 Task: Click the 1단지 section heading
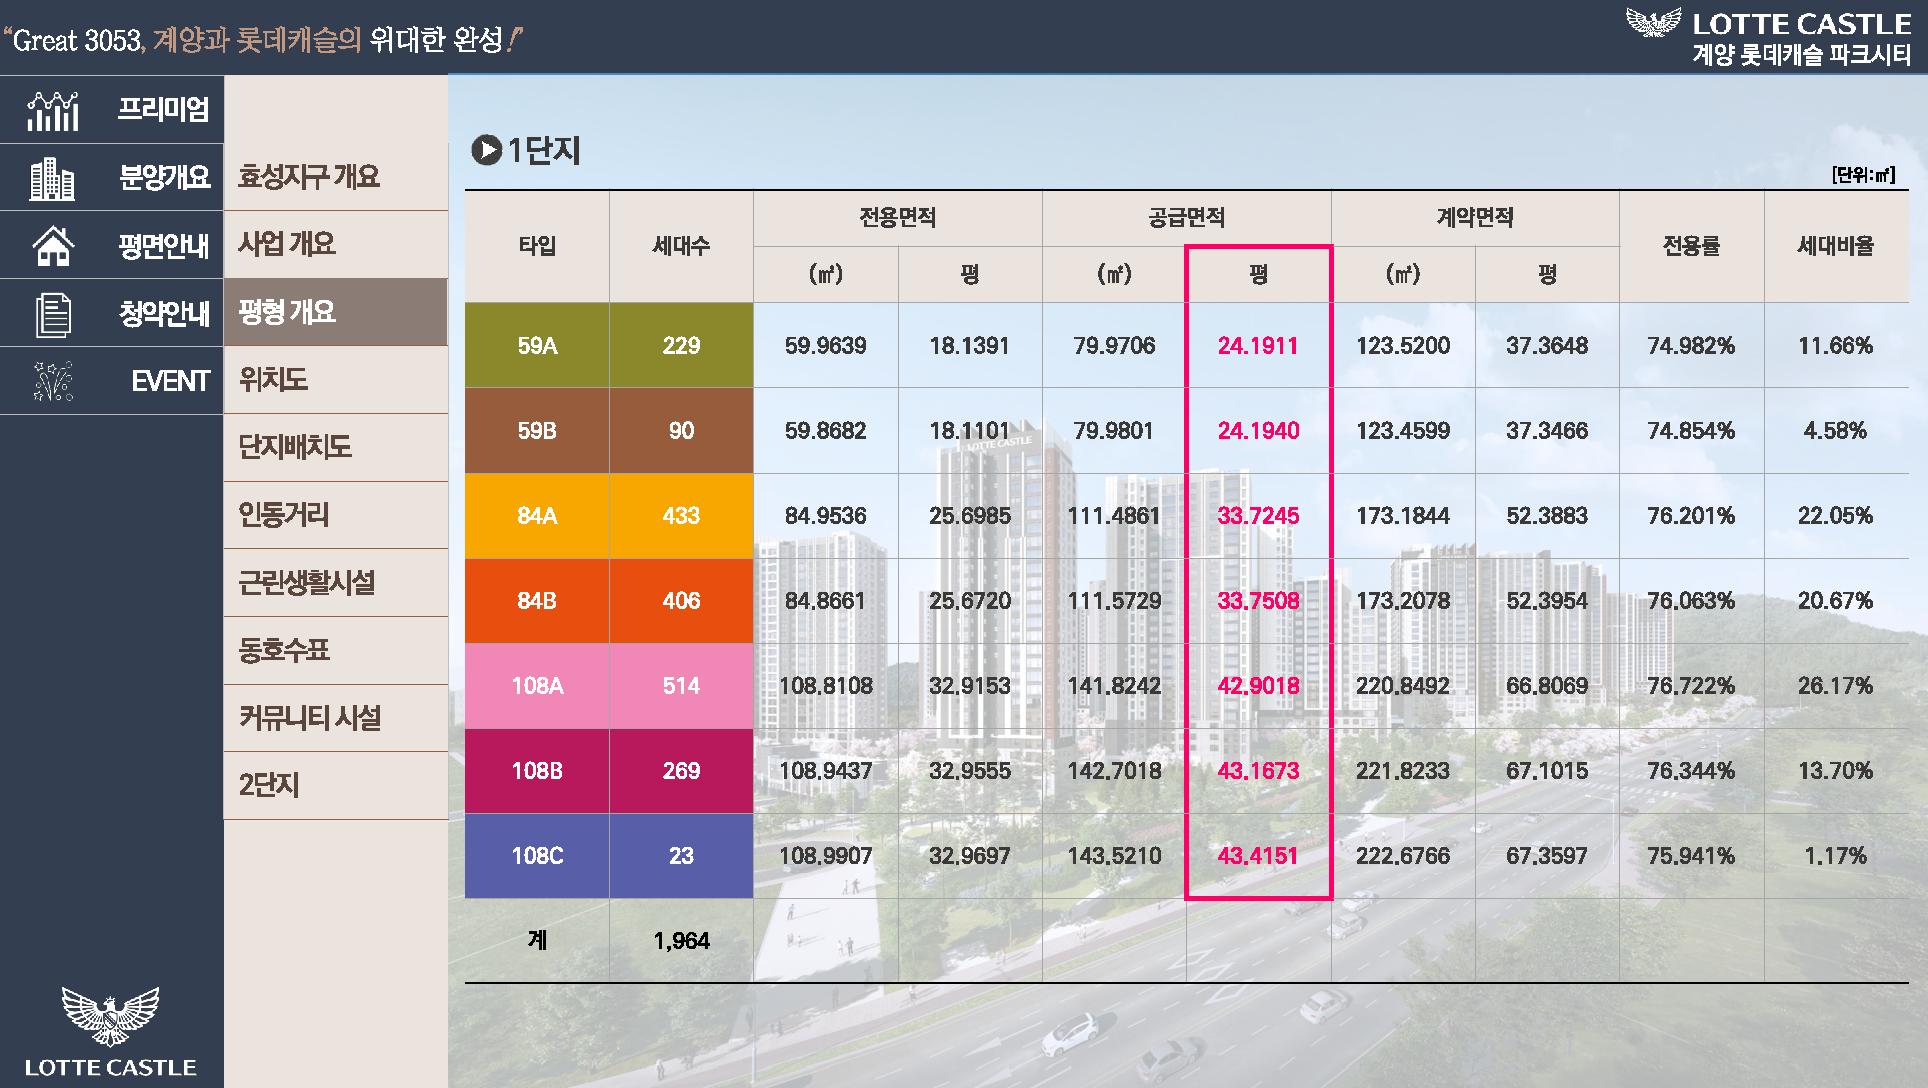[544, 151]
